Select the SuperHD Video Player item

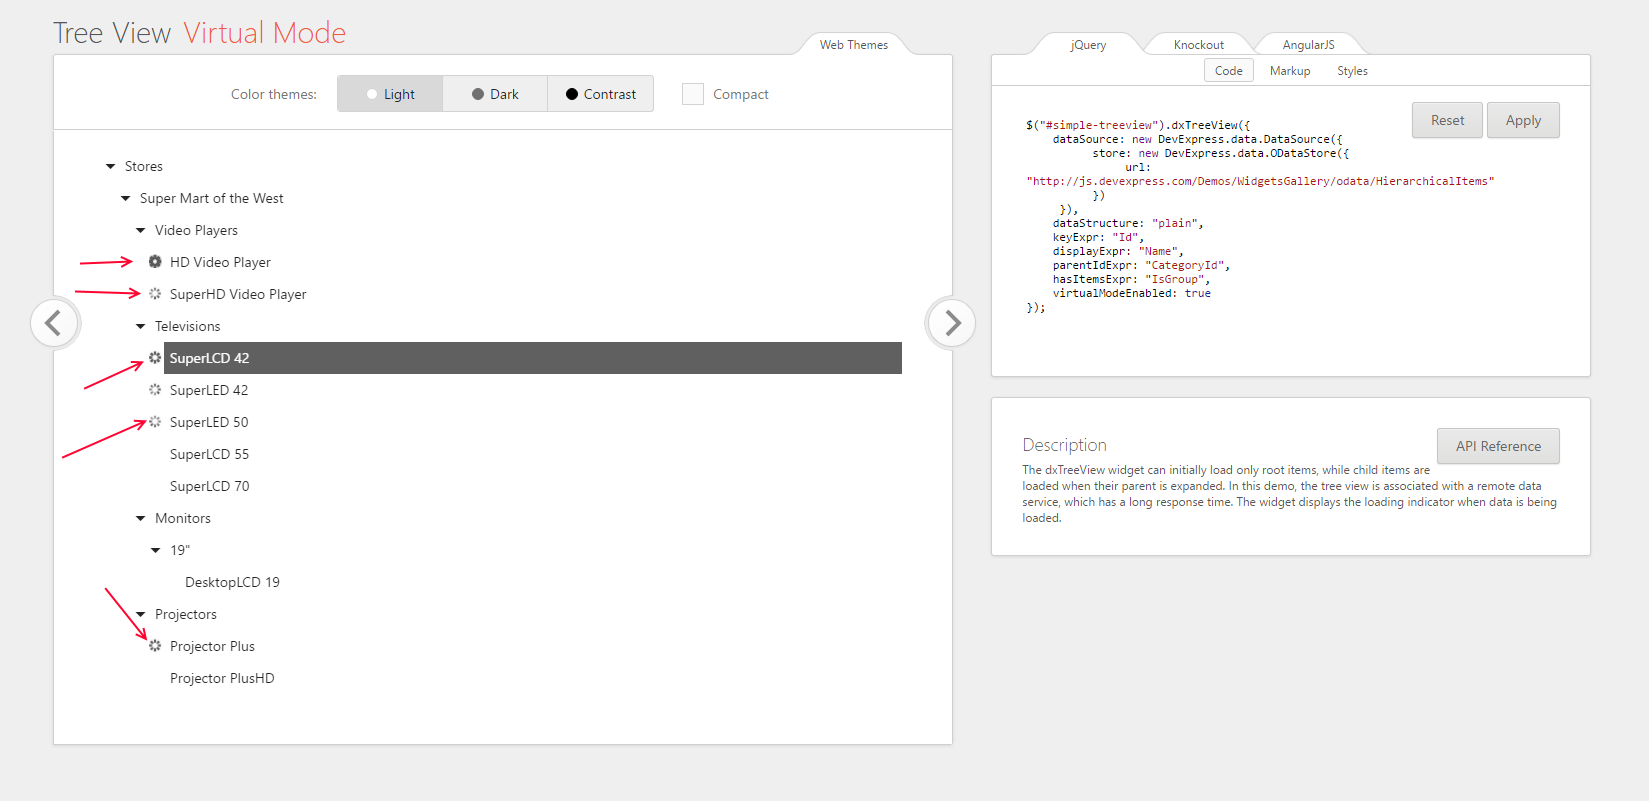(x=238, y=294)
